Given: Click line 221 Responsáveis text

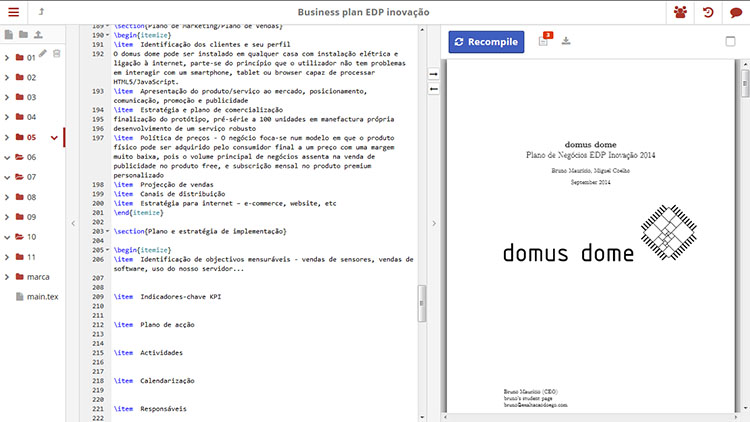Looking at the screenshot, I should tap(163, 409).
